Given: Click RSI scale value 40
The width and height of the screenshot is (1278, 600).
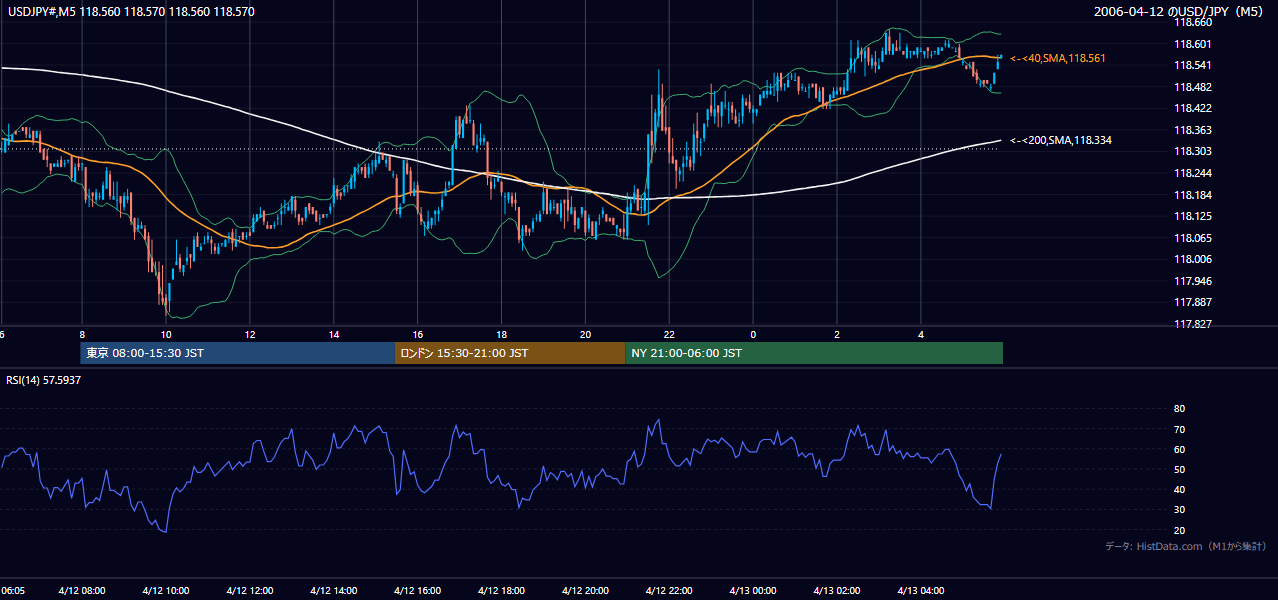Looking at the screenshot, I should pyautogui.click(x=1179, y=489).
